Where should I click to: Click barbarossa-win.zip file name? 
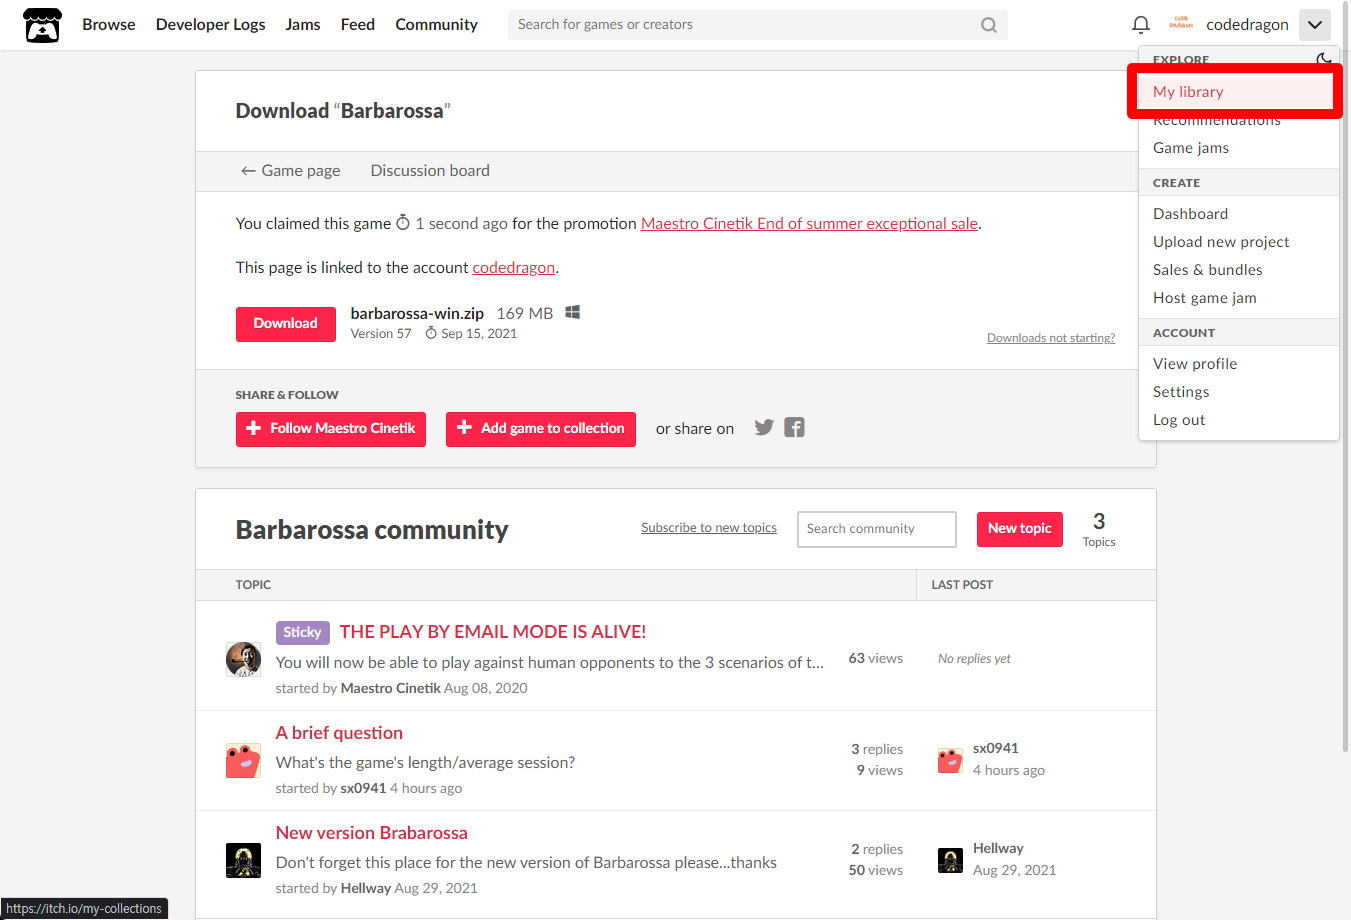(x=417, y=314)
